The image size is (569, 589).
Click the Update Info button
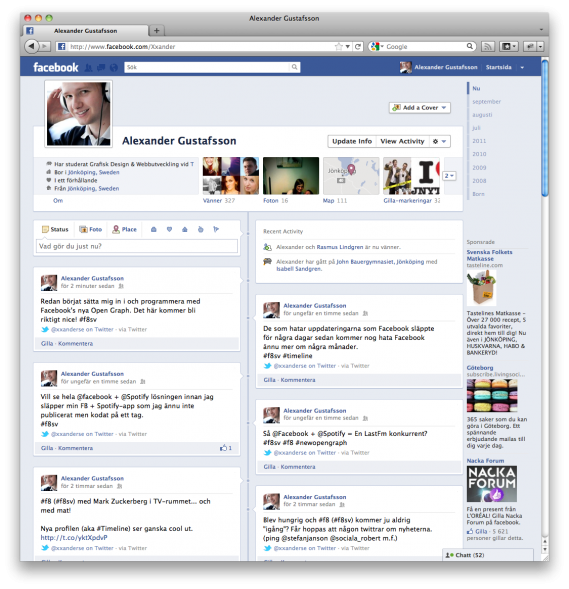click(352, 141)
